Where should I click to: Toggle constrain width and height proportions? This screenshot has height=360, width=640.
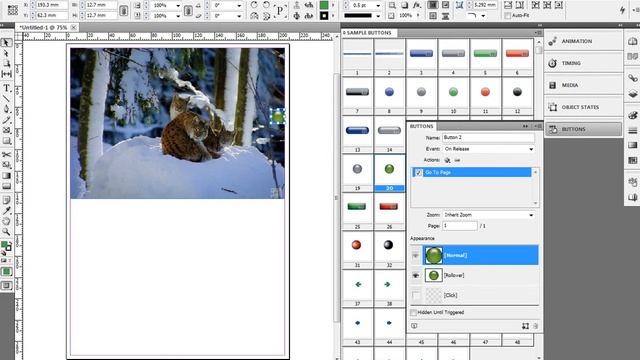(124, 10)
